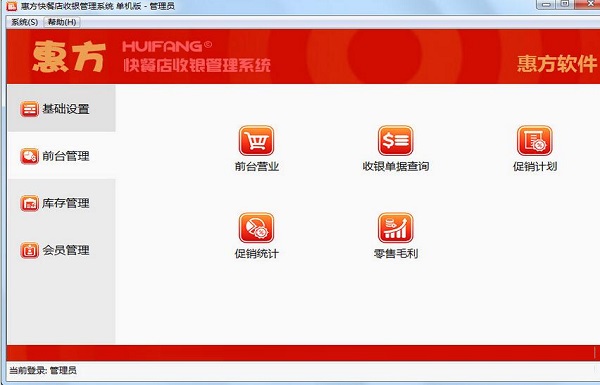Click the maximize window button
Screen dimensions: 600x385
(565, 4)
